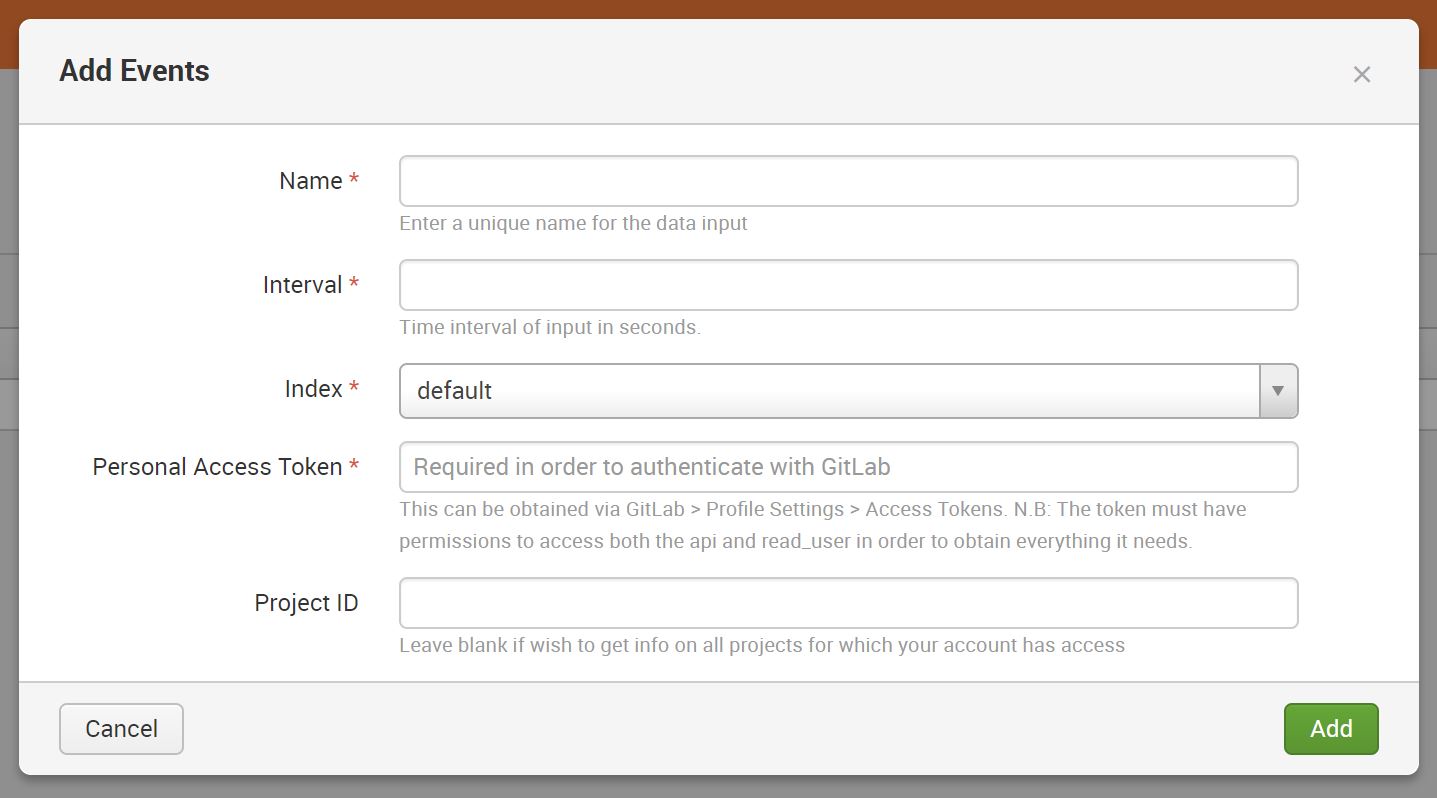Focus the Project ID input box

(848, 603)
